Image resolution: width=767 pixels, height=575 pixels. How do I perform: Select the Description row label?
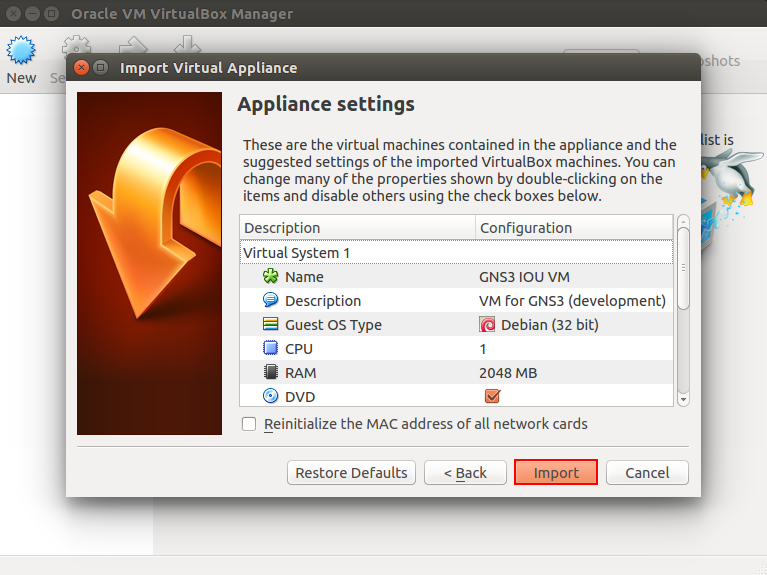[x=323, y=301]
